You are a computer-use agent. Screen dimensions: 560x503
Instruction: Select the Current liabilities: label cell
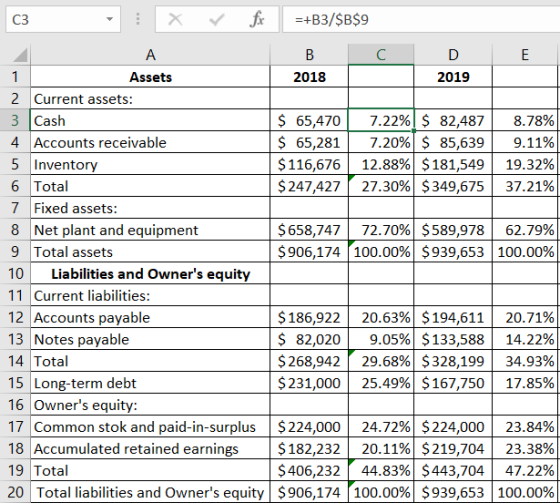pyautogui.click(x=150, y=295)
